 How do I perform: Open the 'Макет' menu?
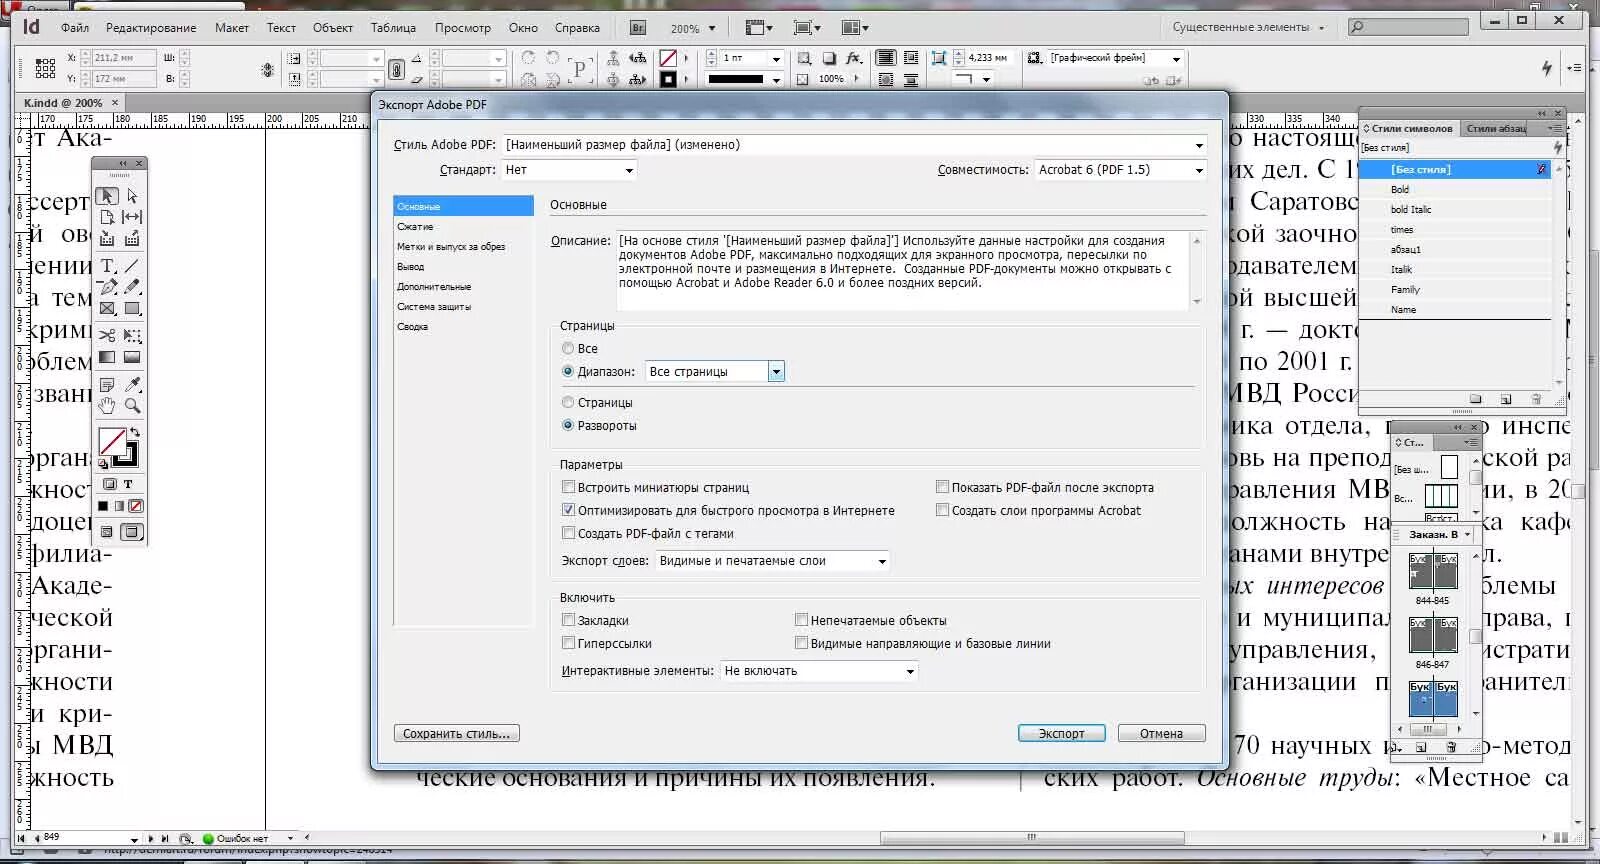(232, 28)
